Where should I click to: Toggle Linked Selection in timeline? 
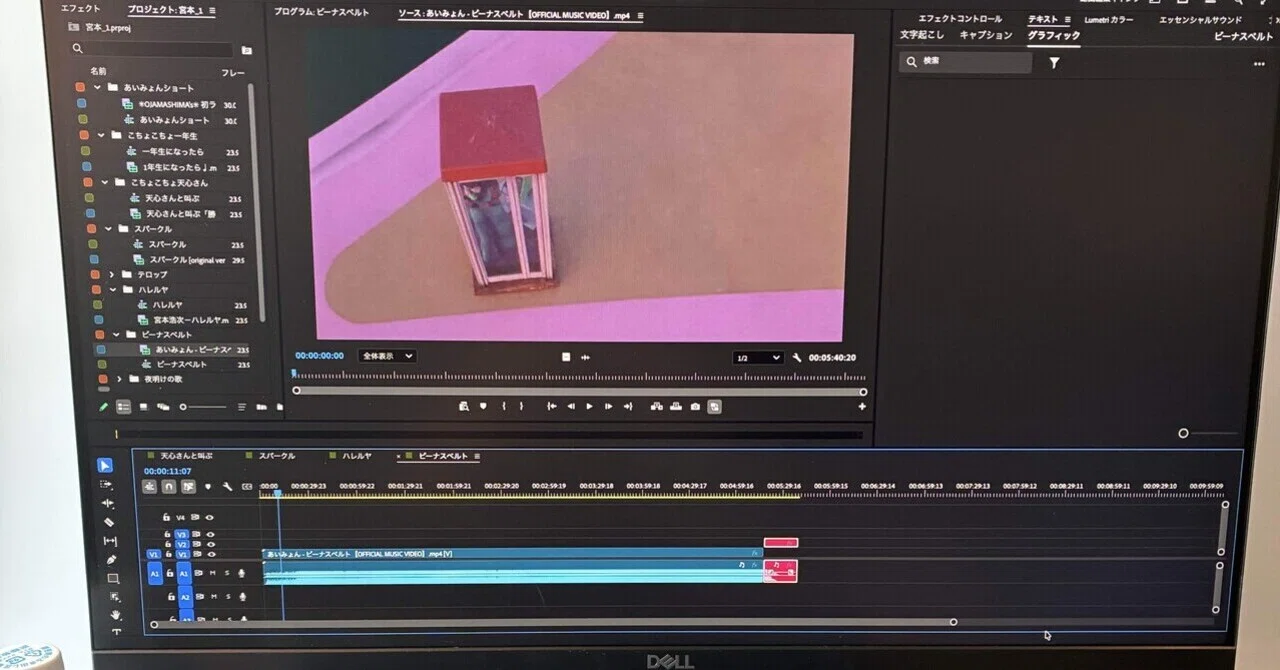click(188, 486)
